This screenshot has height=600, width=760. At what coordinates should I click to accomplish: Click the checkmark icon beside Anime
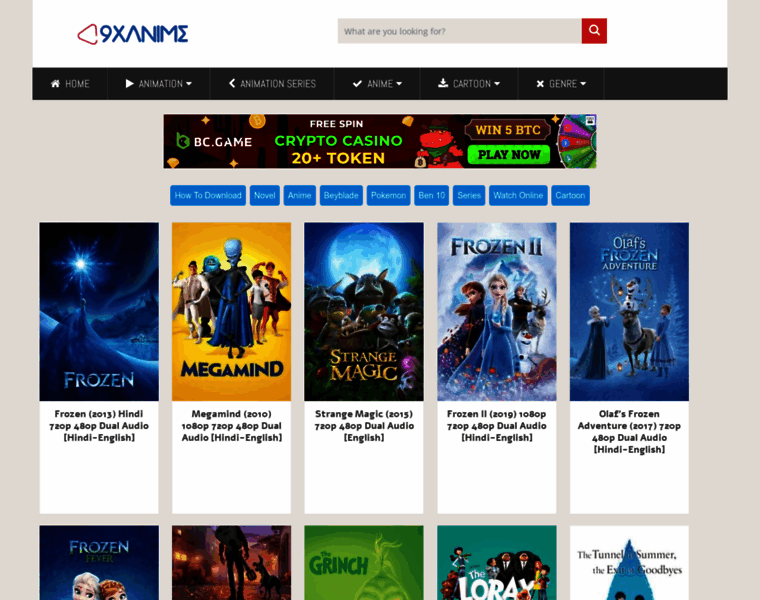pyautogui.click(x=357, y=84)
